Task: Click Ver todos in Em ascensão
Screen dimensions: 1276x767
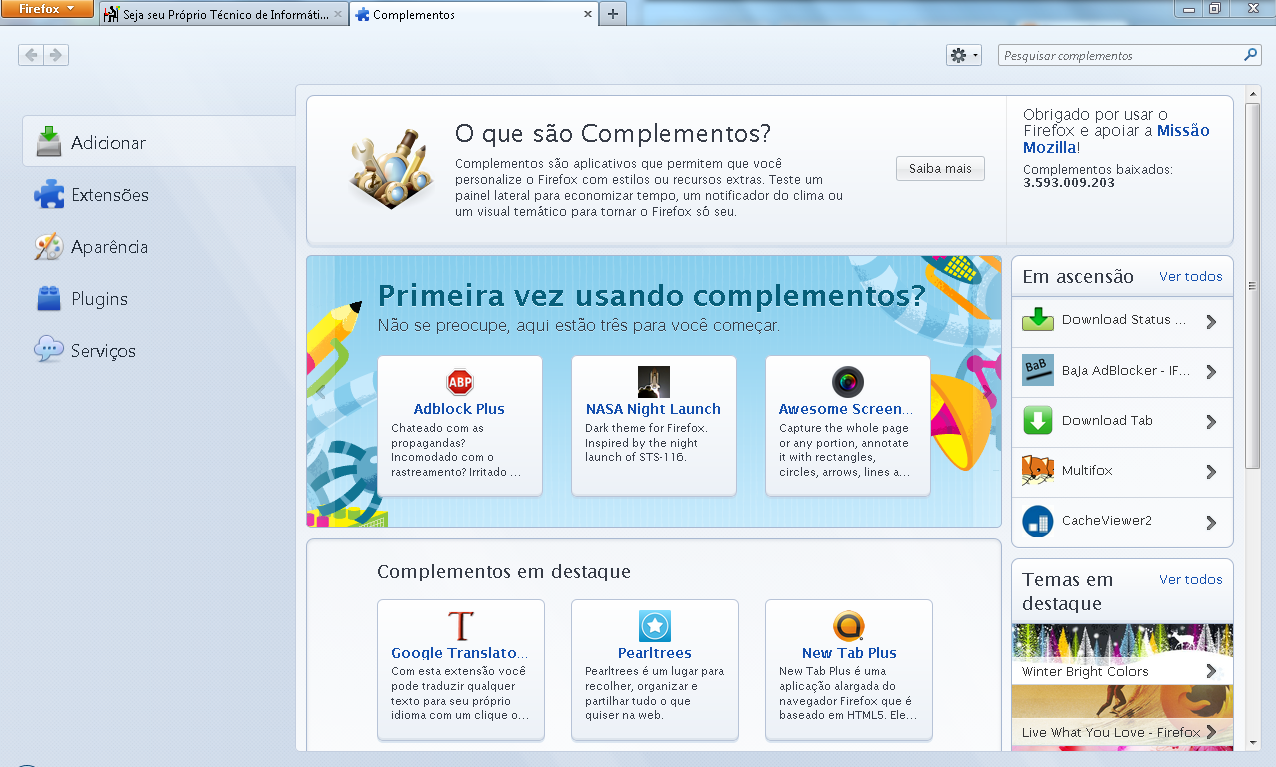Action: tap(1190, 276)
